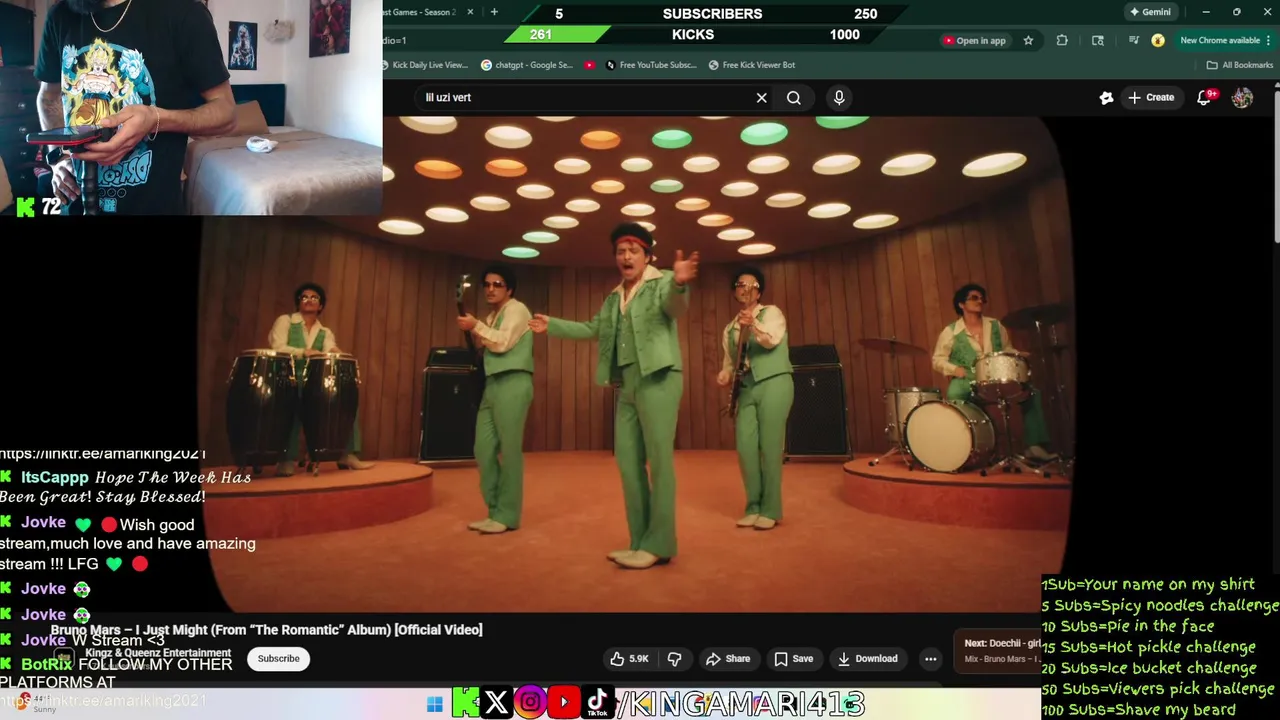1280x720 pixels.
Task: Open Chrome's three-dot menu
Action: pos(1270,41)
